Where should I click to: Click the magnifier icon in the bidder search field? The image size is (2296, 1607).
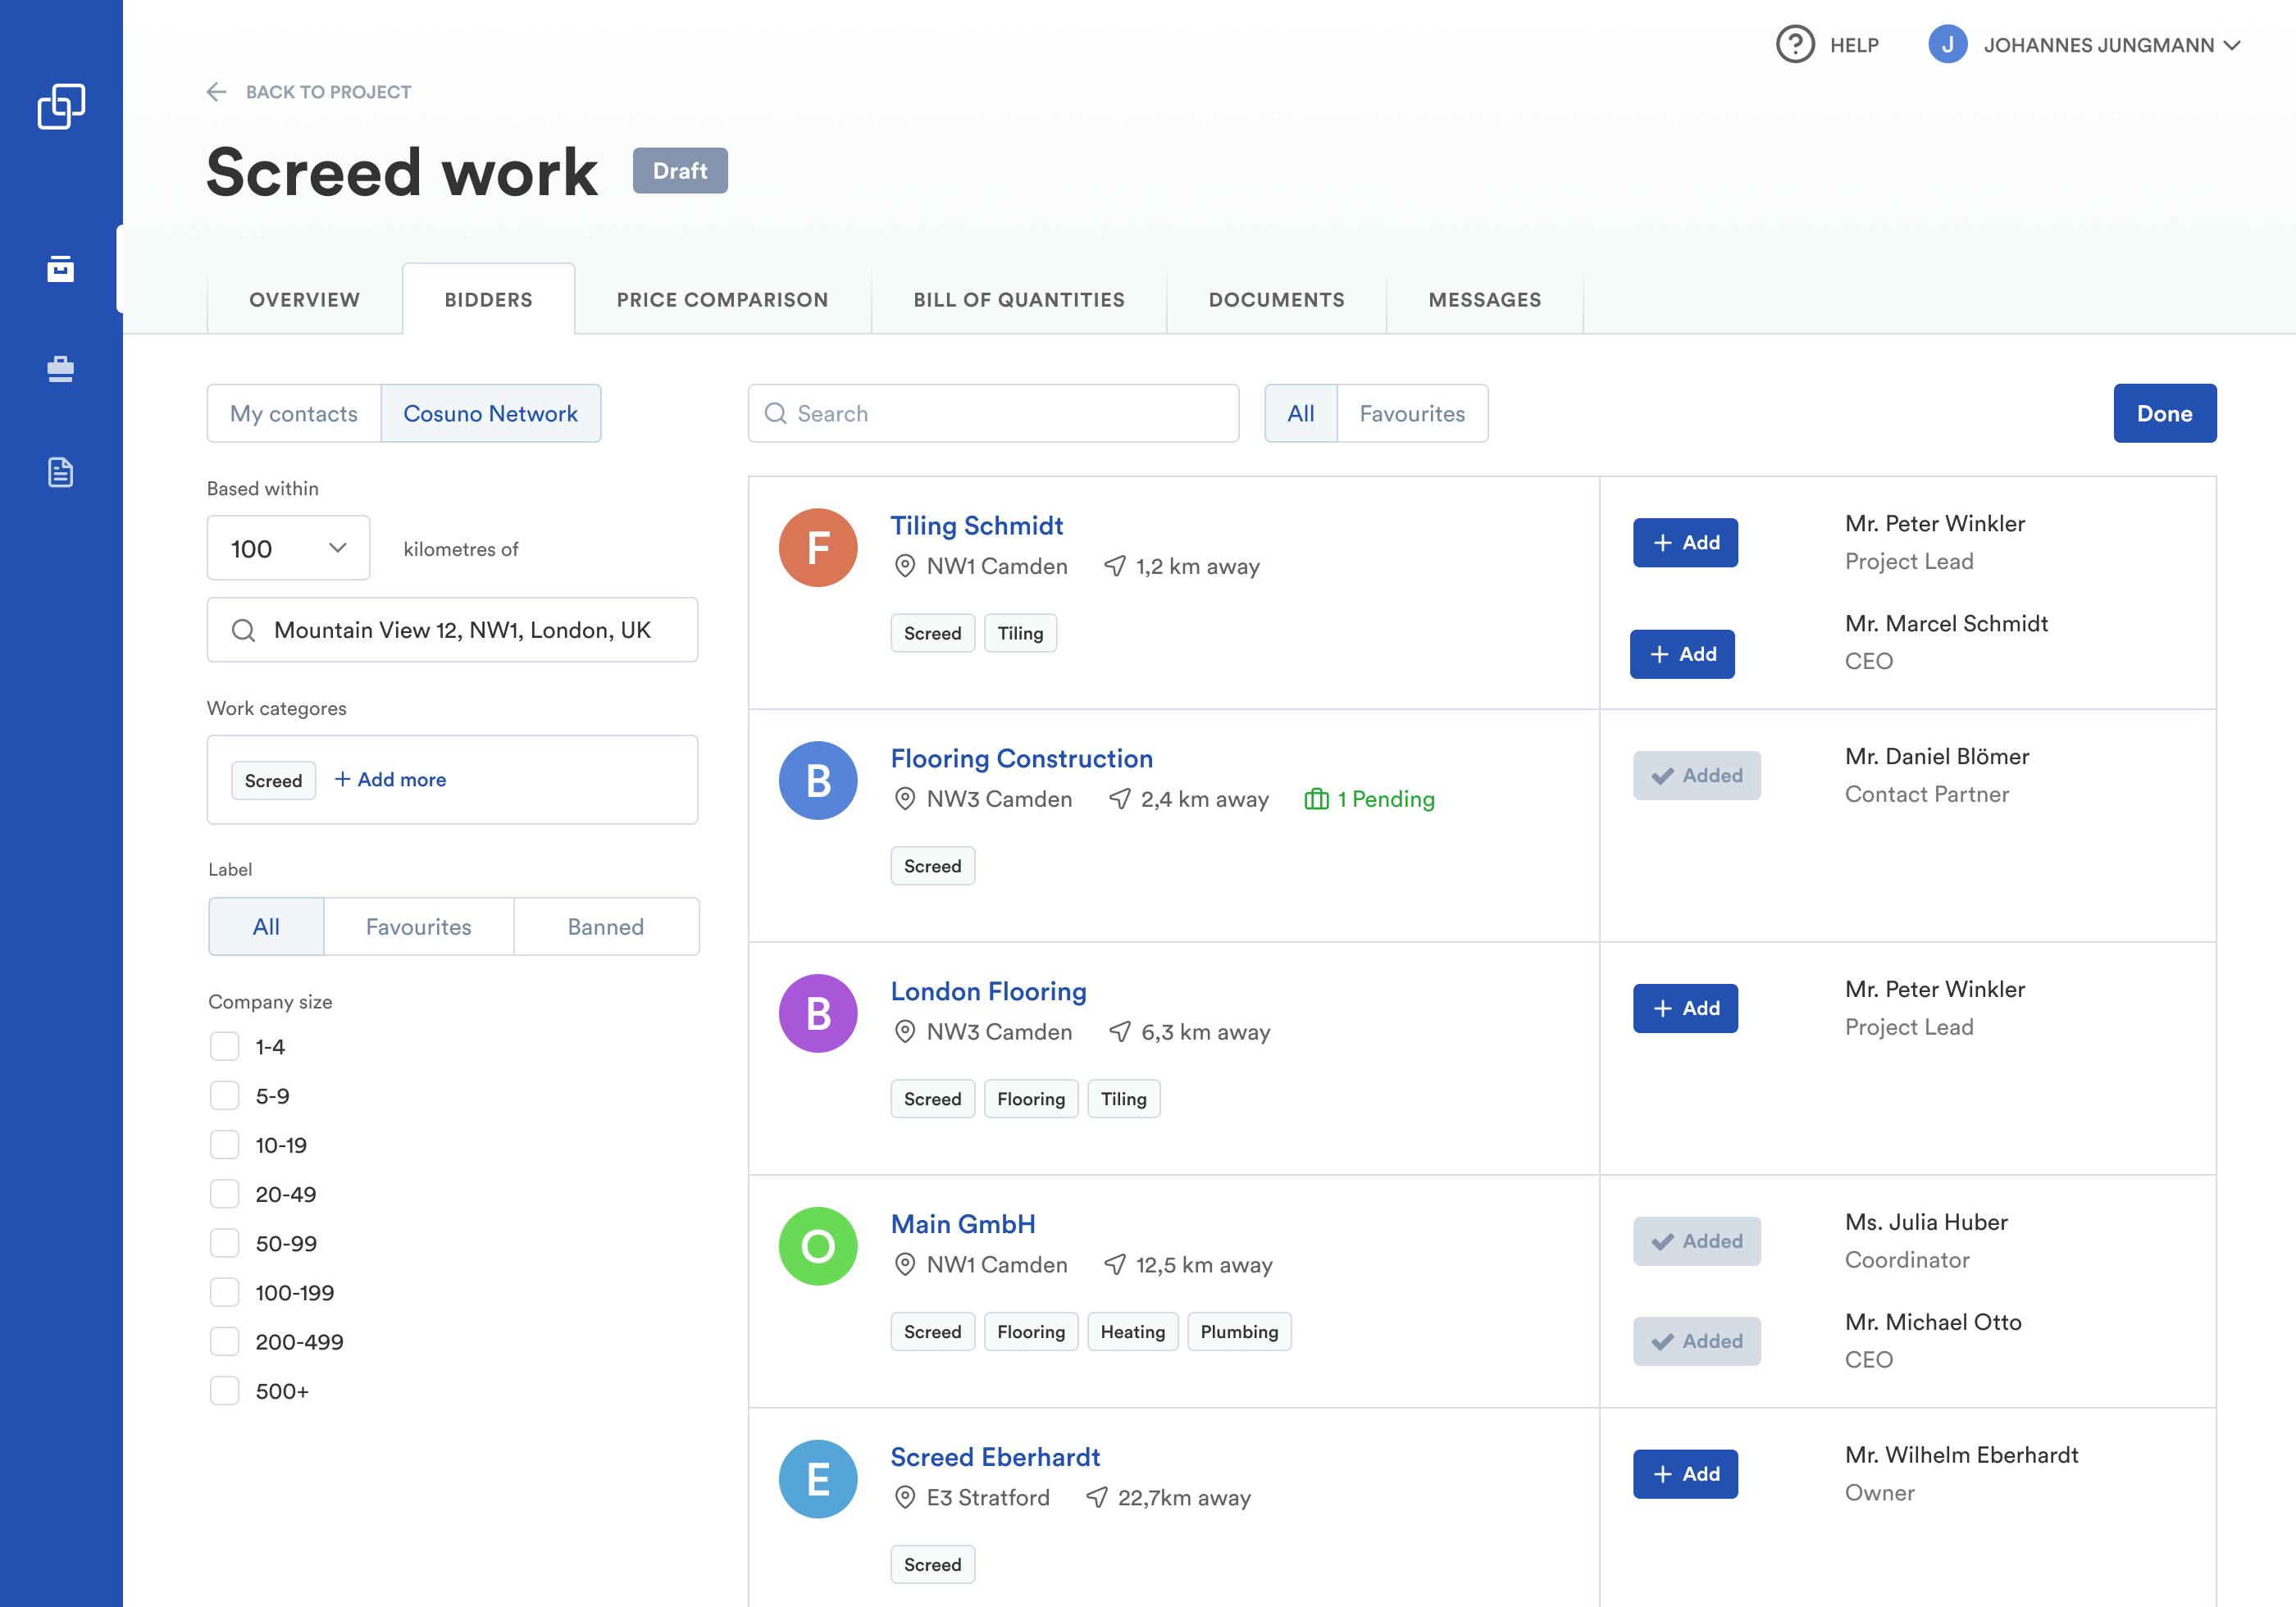coord(777,413)
